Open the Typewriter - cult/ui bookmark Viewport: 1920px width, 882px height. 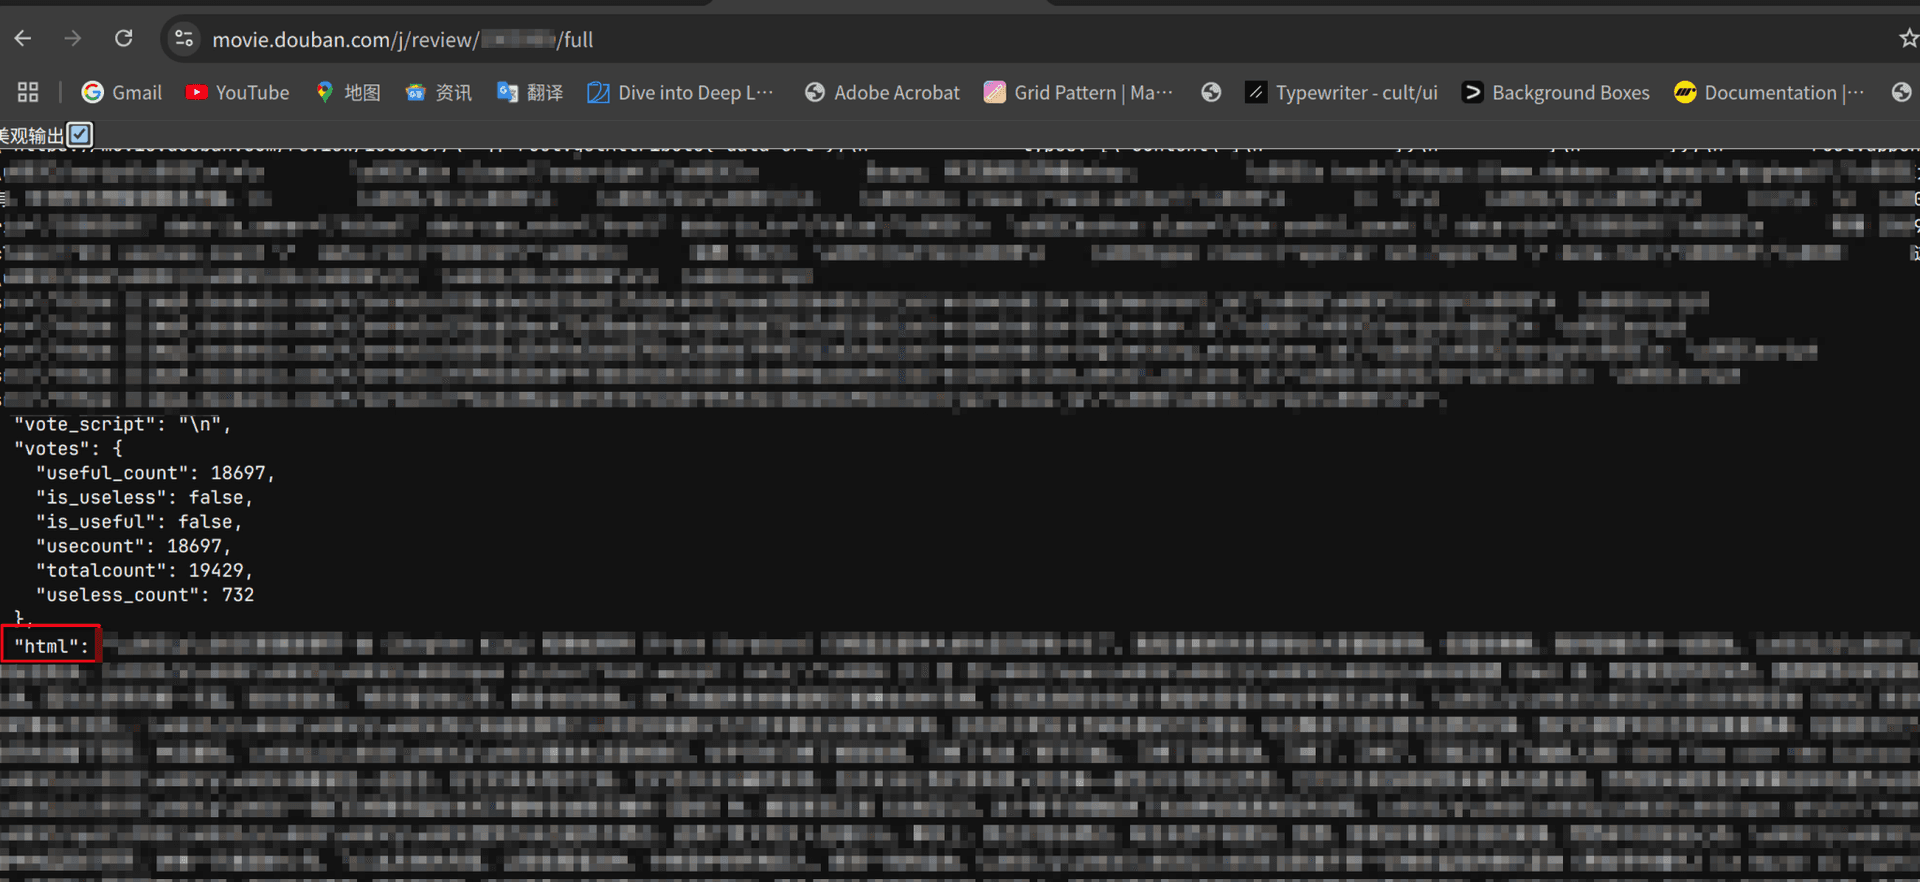coord(1341,93)
